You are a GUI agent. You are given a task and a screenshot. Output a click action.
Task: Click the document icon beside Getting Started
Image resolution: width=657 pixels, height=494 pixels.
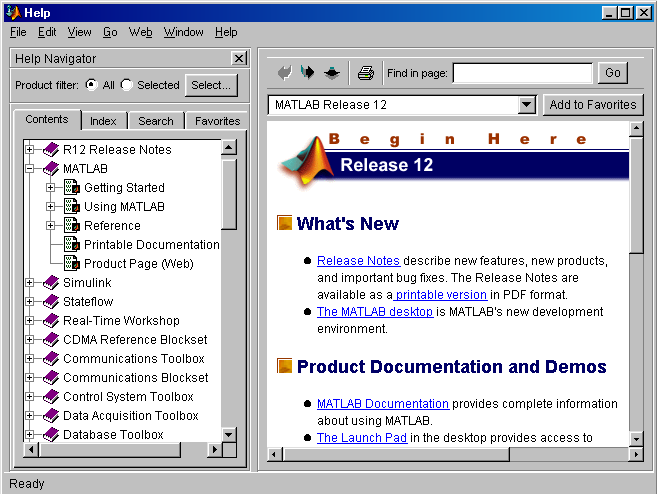pos(72,187)
